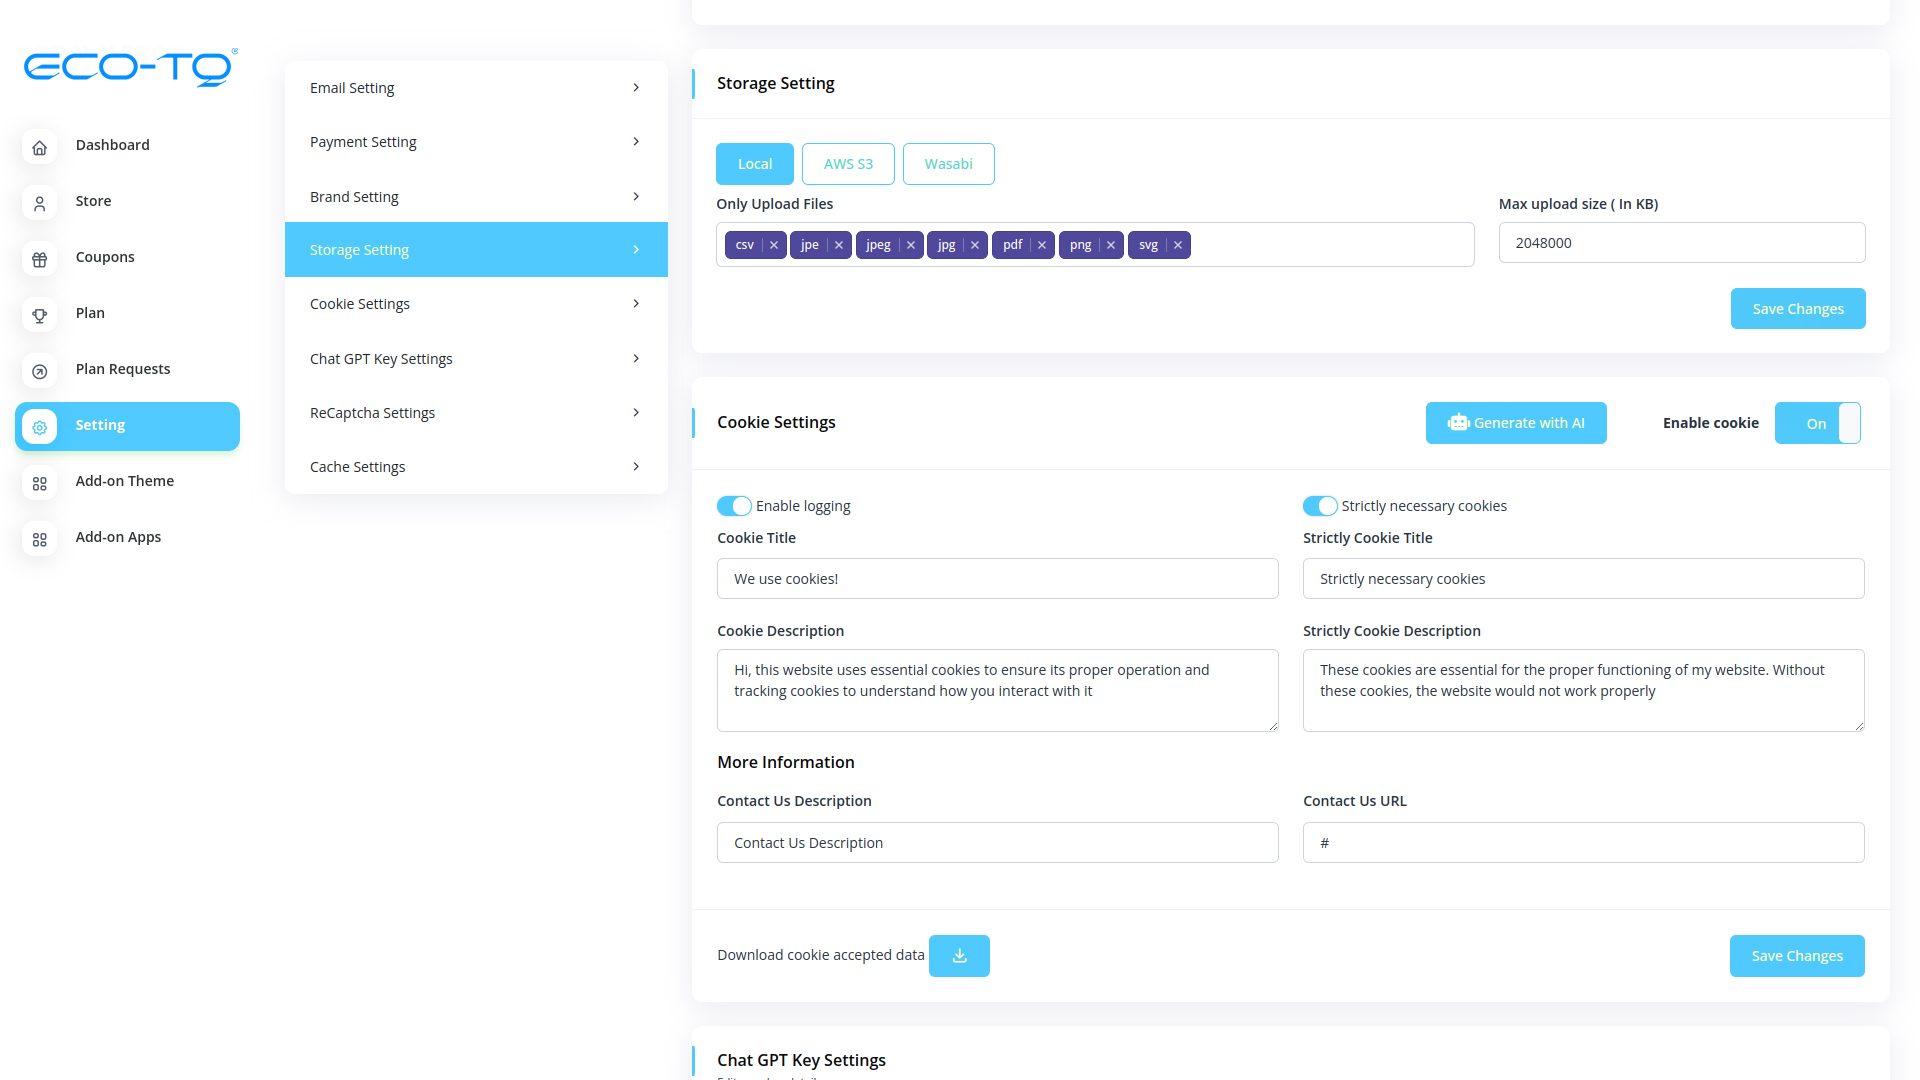This screenshot has width=1920, height=1080.
Task: Toggle the Enable logging switch
Action: (x=733, y=506)
